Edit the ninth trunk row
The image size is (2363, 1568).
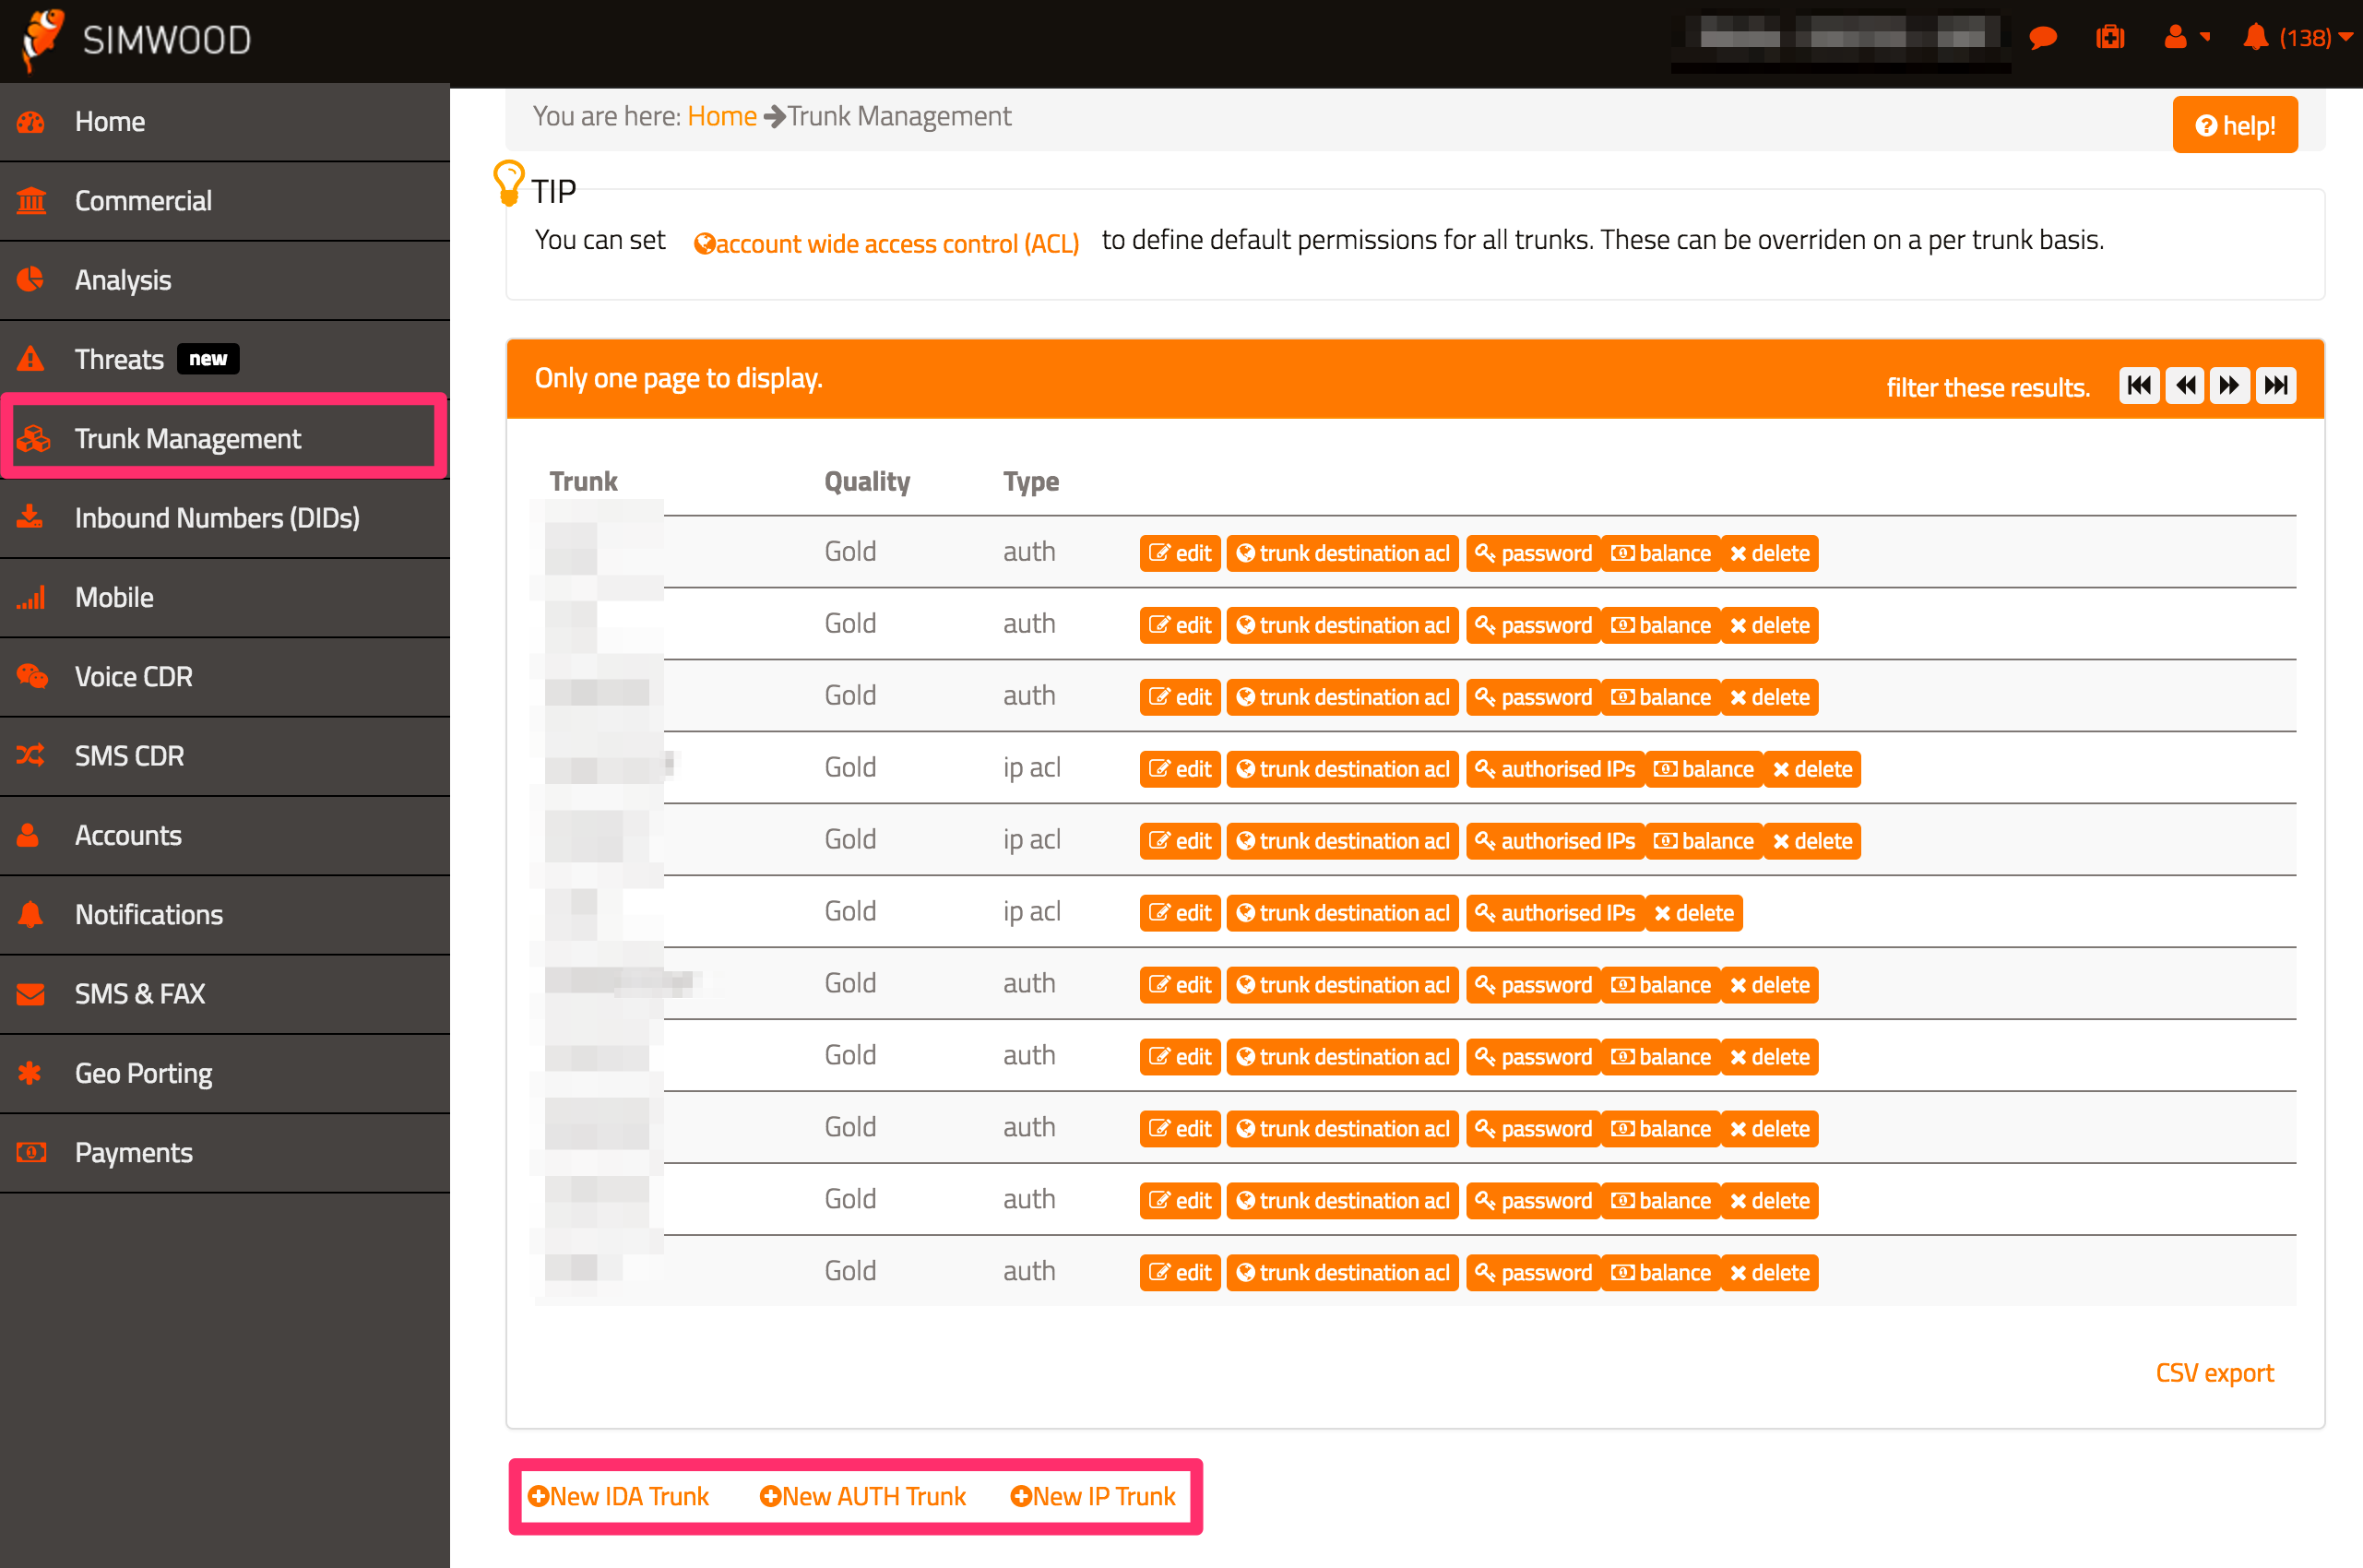coord(1180,1129)
